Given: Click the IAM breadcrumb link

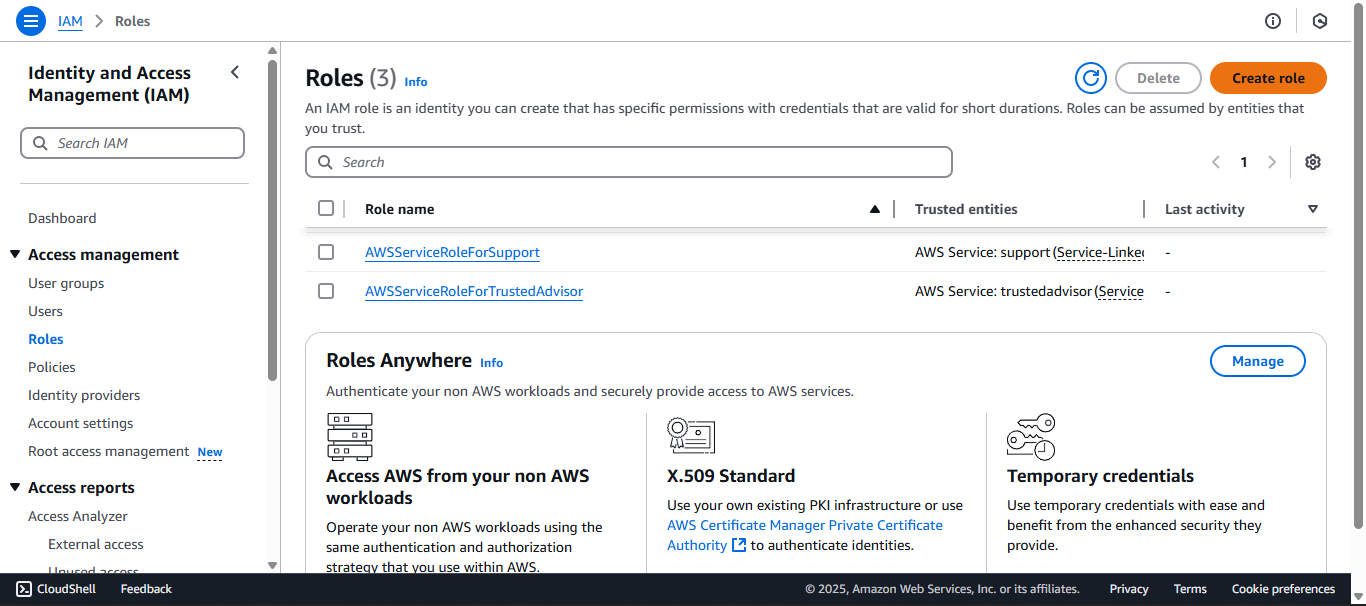Looking at the screenshot, I should [x=70, y=21].
